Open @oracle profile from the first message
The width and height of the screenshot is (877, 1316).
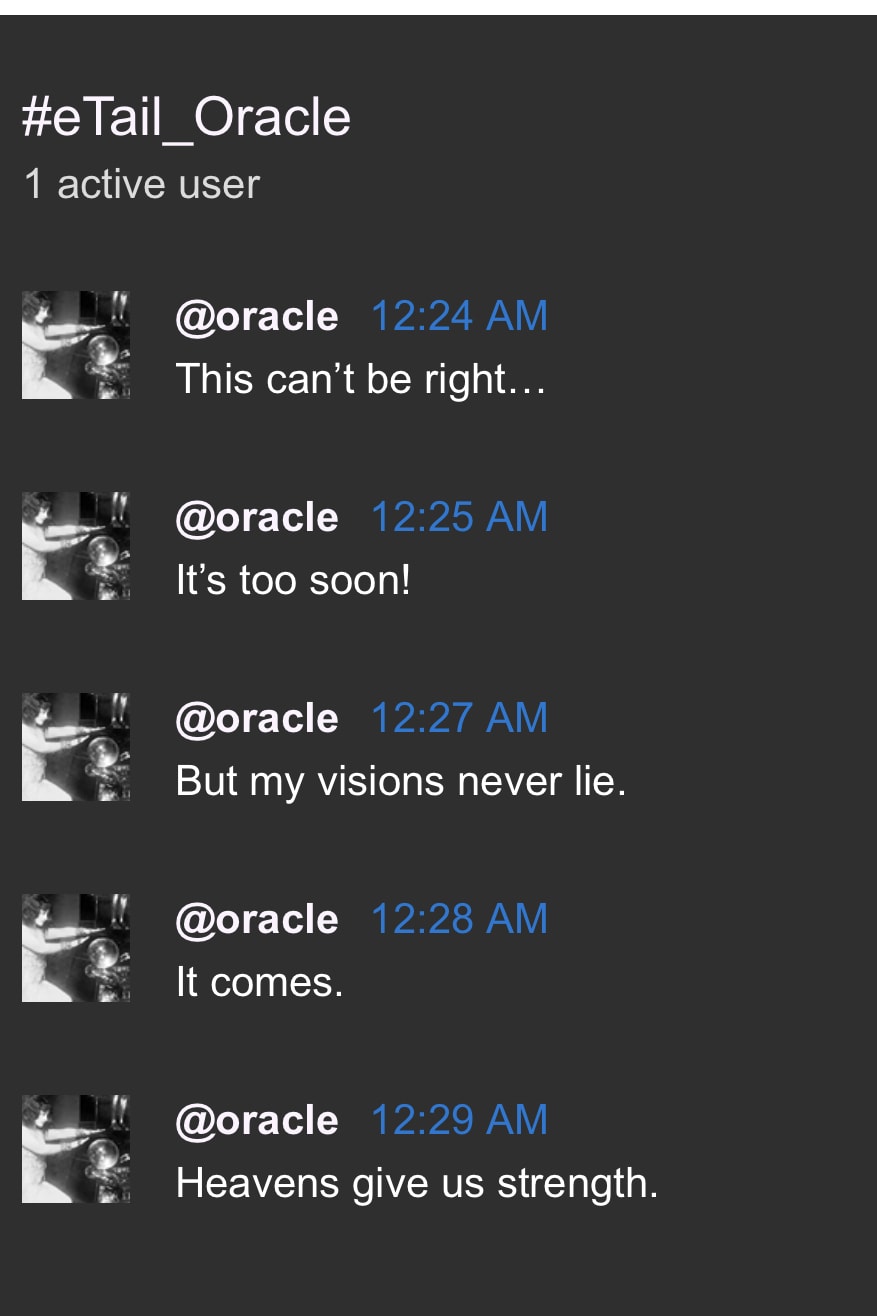coord(257,317)
